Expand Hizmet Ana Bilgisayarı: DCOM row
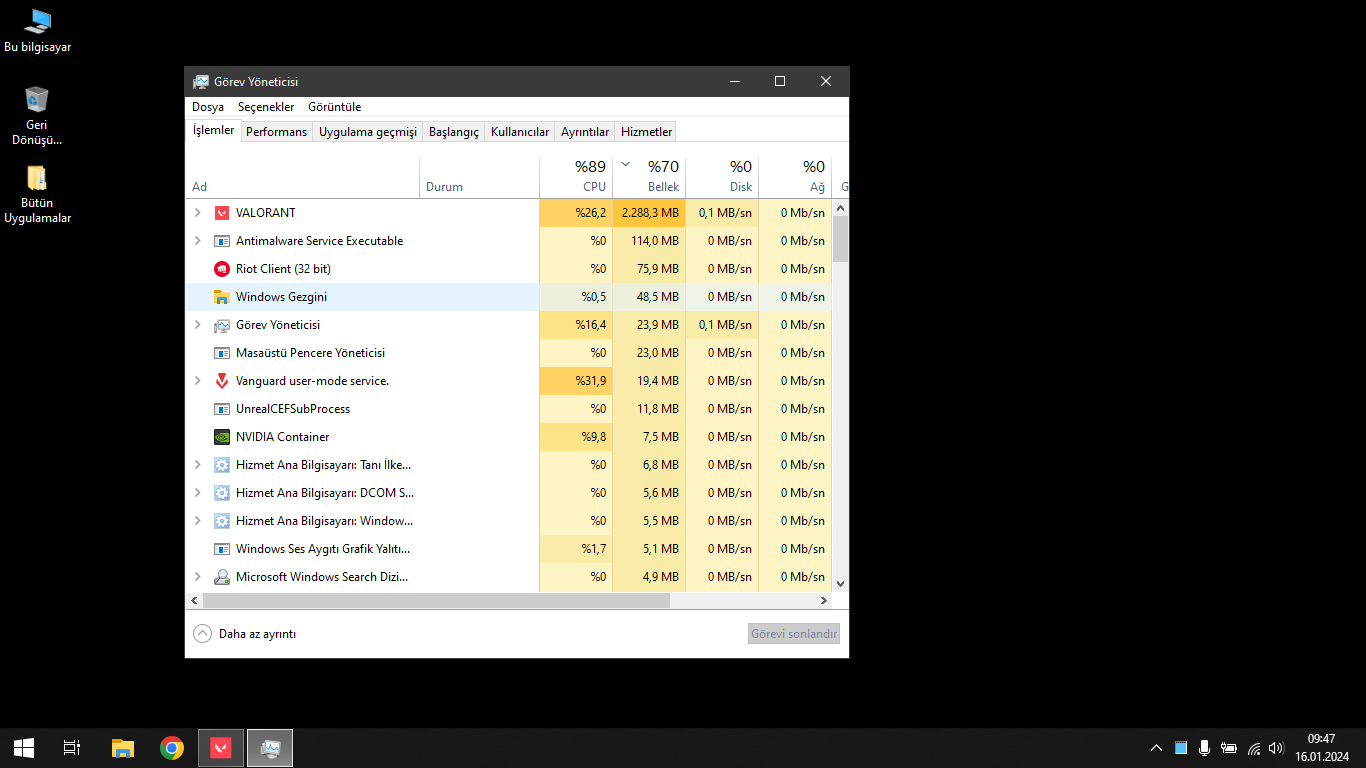The height and width of the screenshot is (768, 1366). pyautogui.click(x=198, y=493)
